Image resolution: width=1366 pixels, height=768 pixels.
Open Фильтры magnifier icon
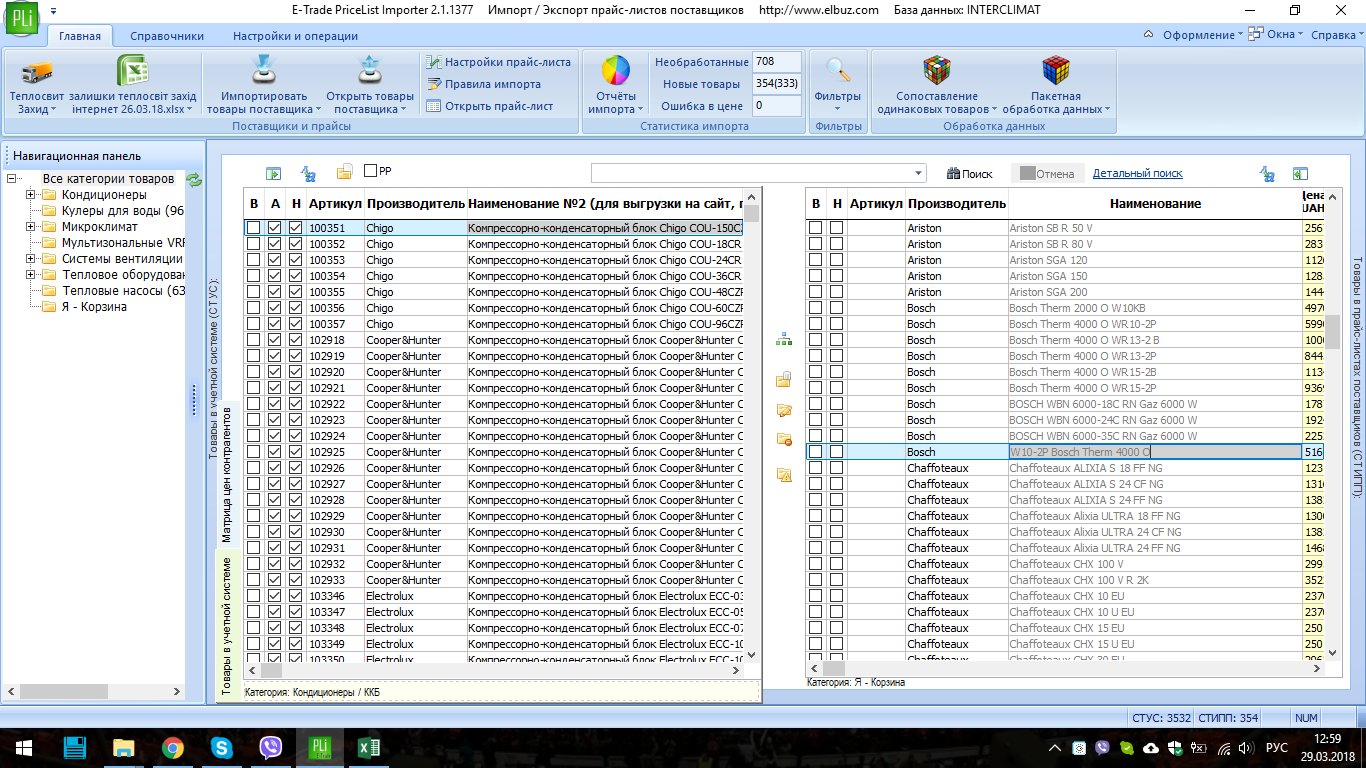838,71
